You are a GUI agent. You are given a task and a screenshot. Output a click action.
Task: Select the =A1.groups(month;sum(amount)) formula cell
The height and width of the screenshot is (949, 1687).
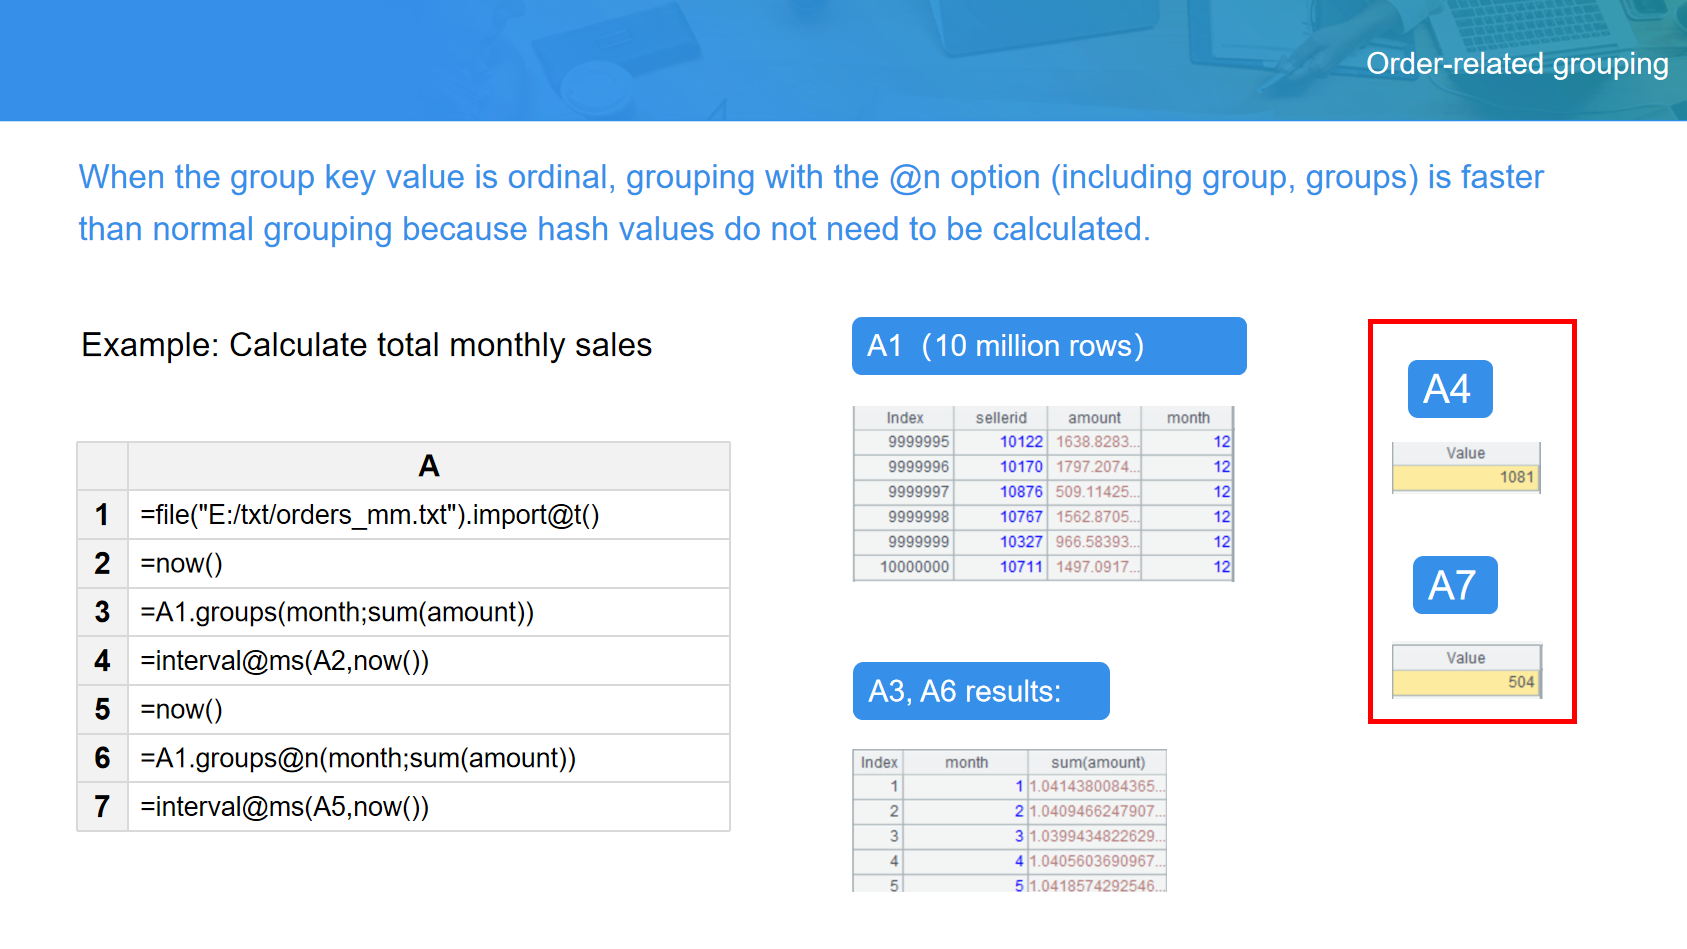[x=428, y=612]
